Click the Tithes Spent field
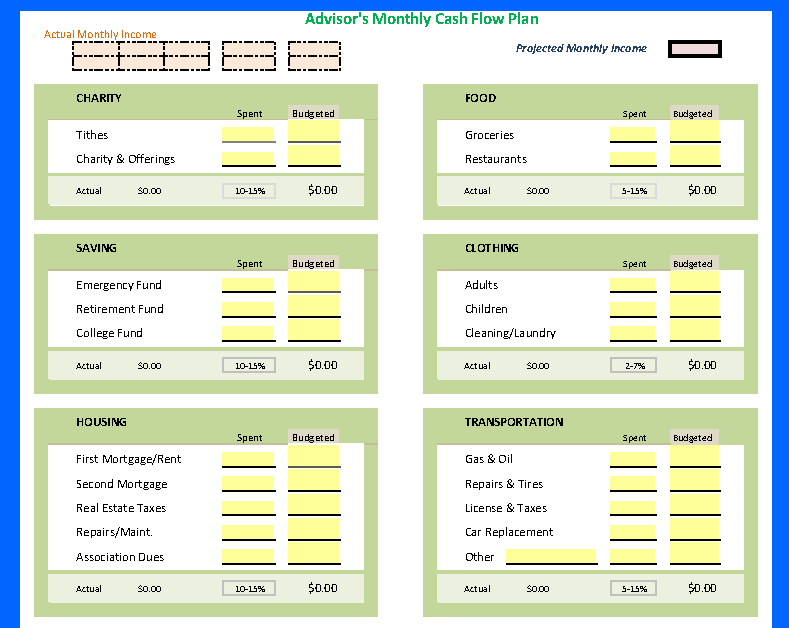The width and height of the screenshot is (789, 628). [248, 135]
